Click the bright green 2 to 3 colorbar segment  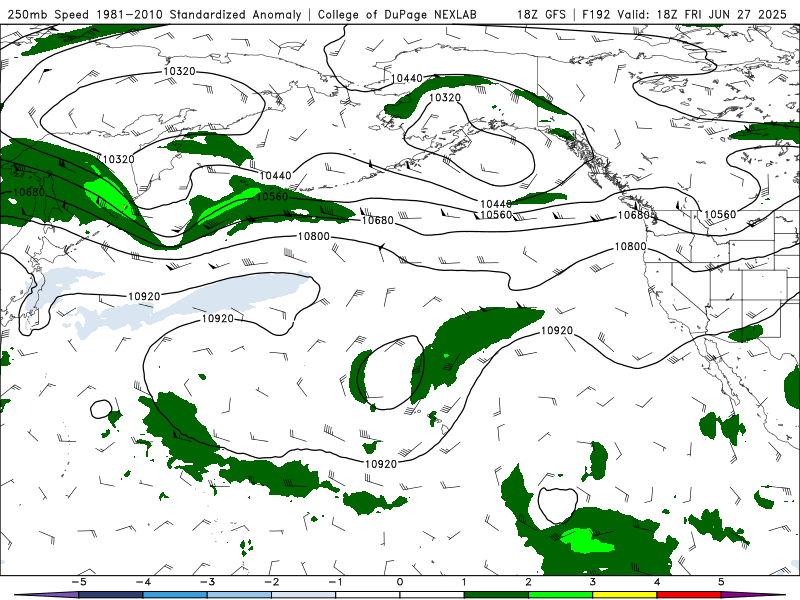560,595
